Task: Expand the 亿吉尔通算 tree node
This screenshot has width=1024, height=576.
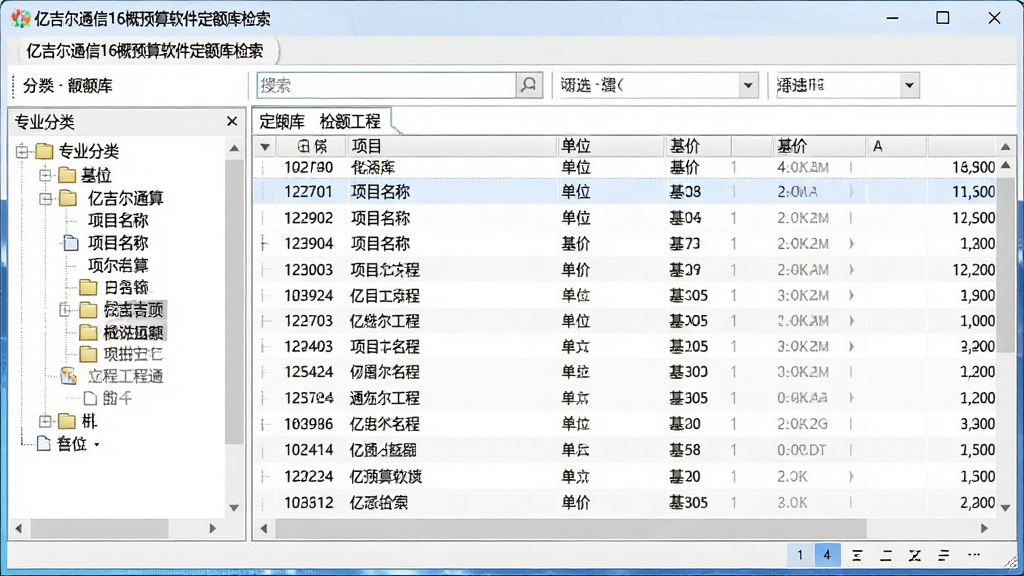Action: 45,199
